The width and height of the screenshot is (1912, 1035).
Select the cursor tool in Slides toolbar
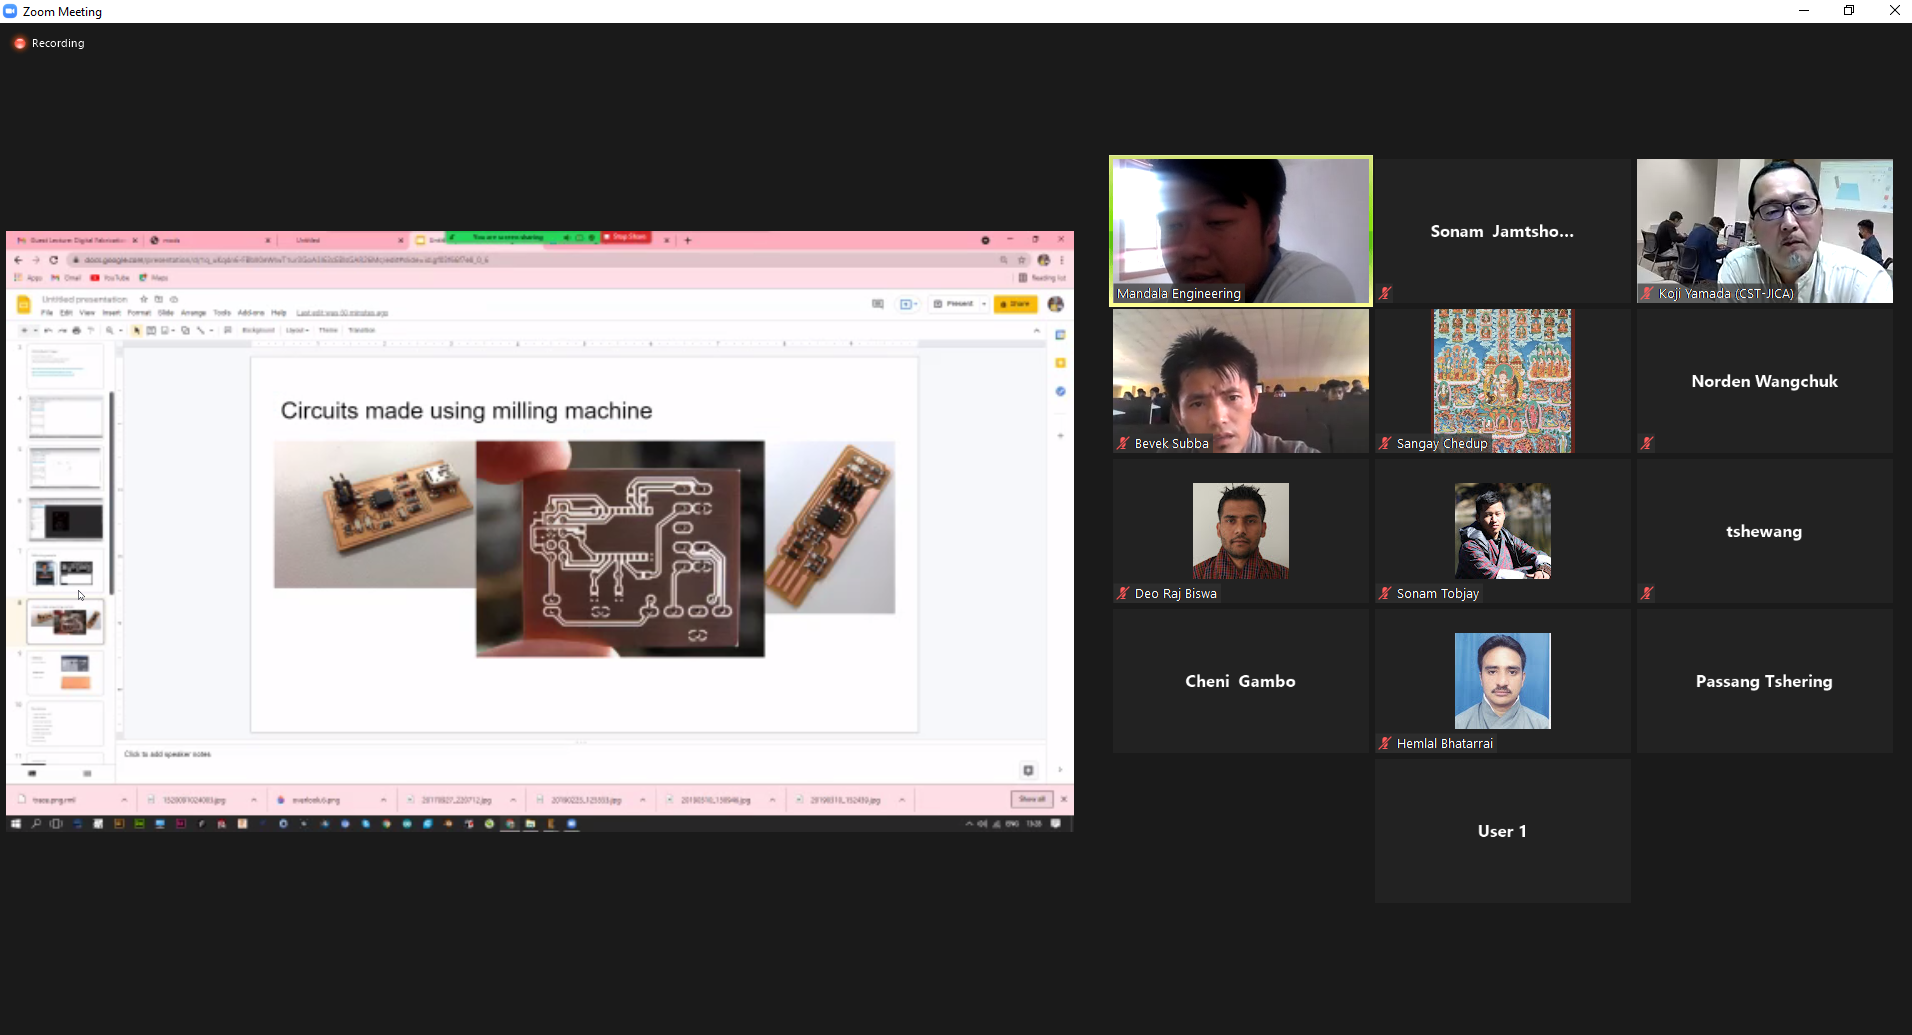[137, 330]
